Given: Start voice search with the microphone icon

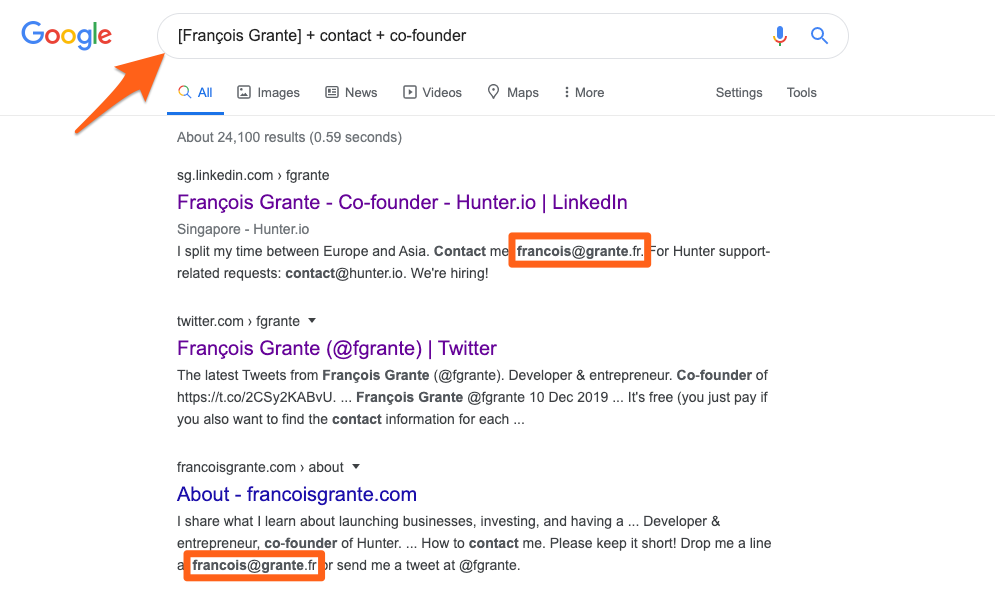Looking at the screenshot, I should click(780, 36).
